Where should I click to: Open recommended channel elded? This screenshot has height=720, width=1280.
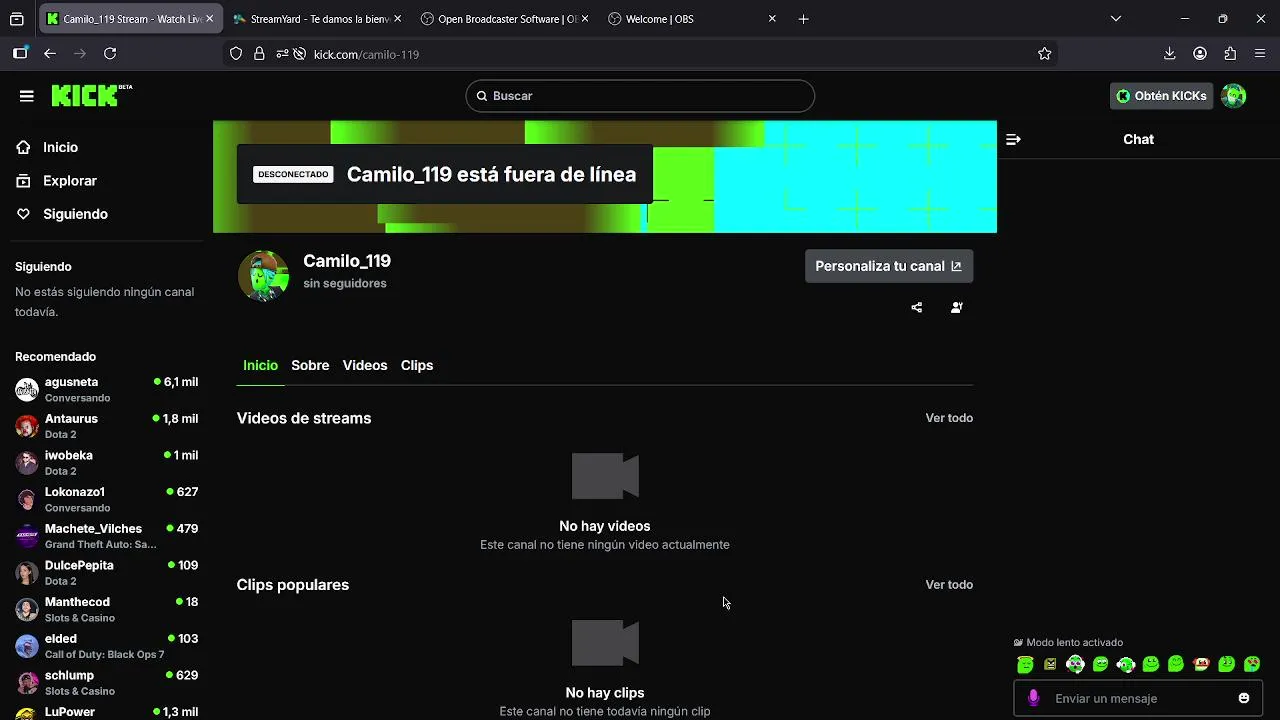coord(105,646)
